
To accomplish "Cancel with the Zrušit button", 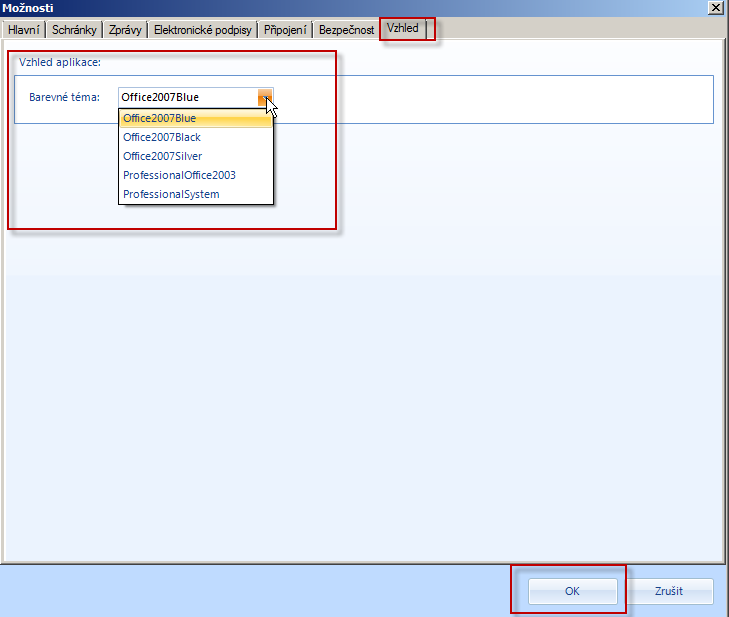I will [669, 591].
